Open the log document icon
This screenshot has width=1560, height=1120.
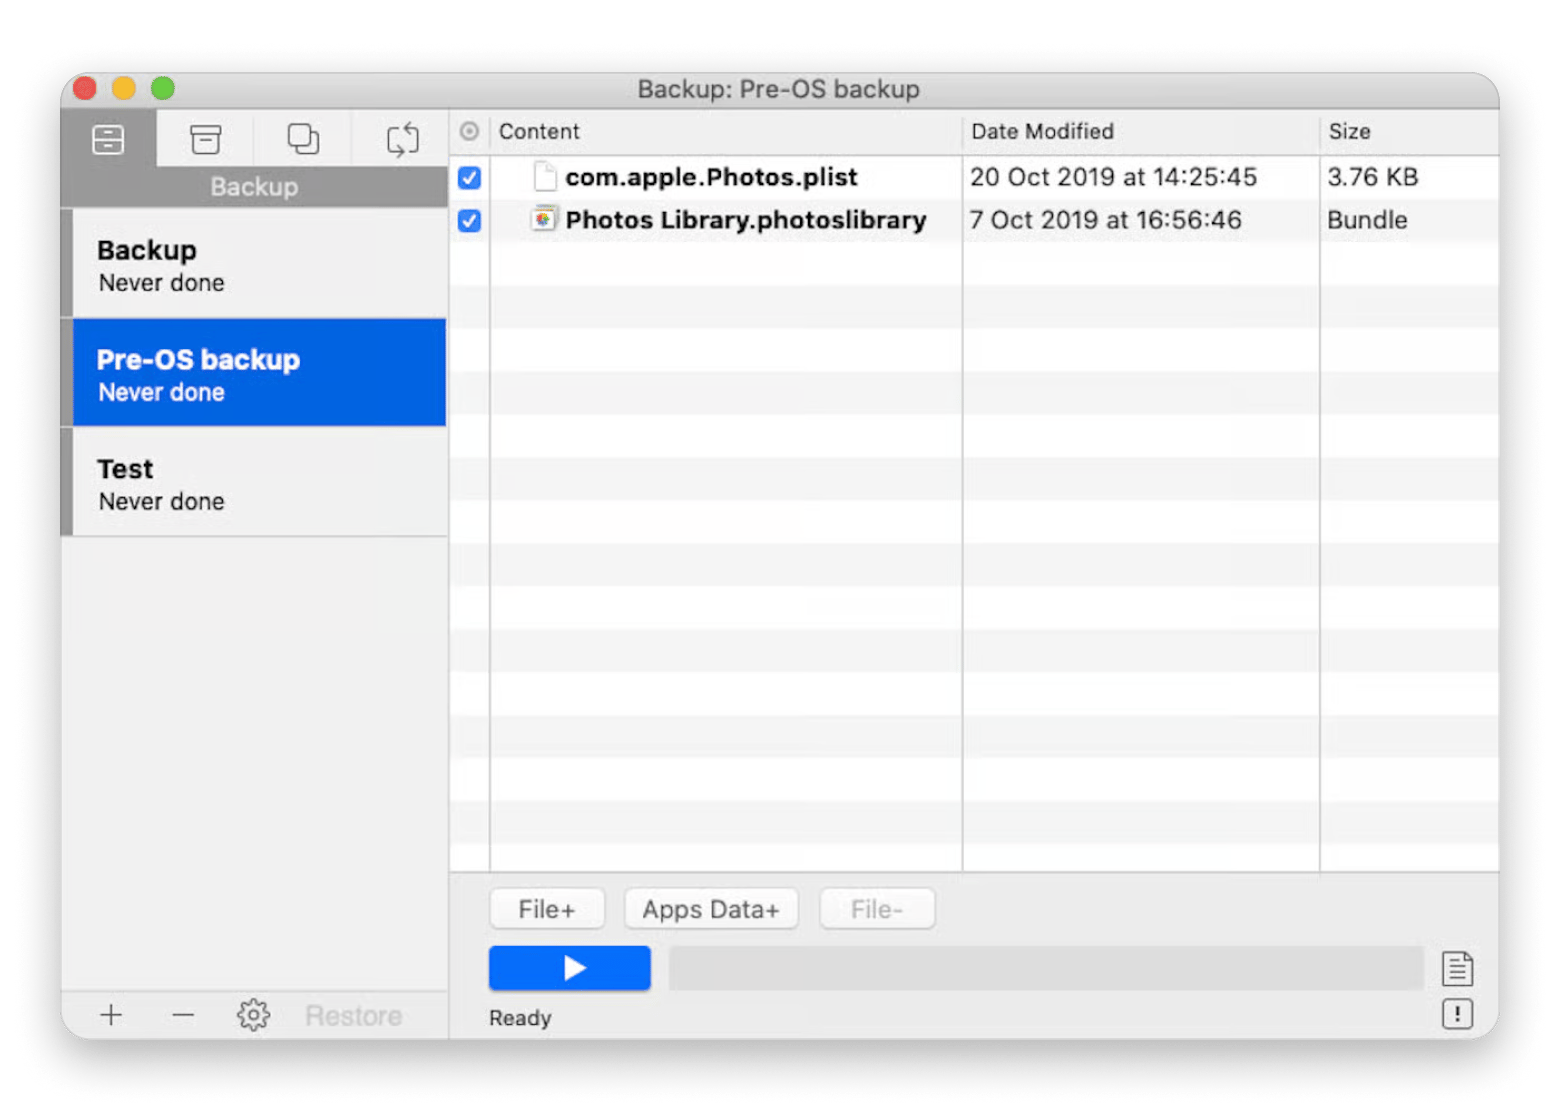1457,968
